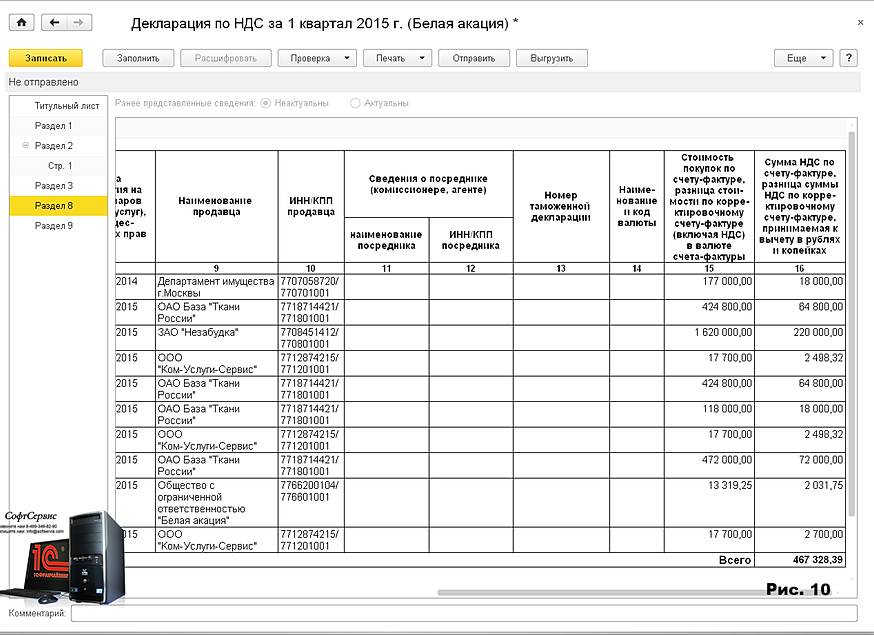Select the Актуальны radio button
The width and height of the screenshot is (874, 635).
tap(355, 103)
